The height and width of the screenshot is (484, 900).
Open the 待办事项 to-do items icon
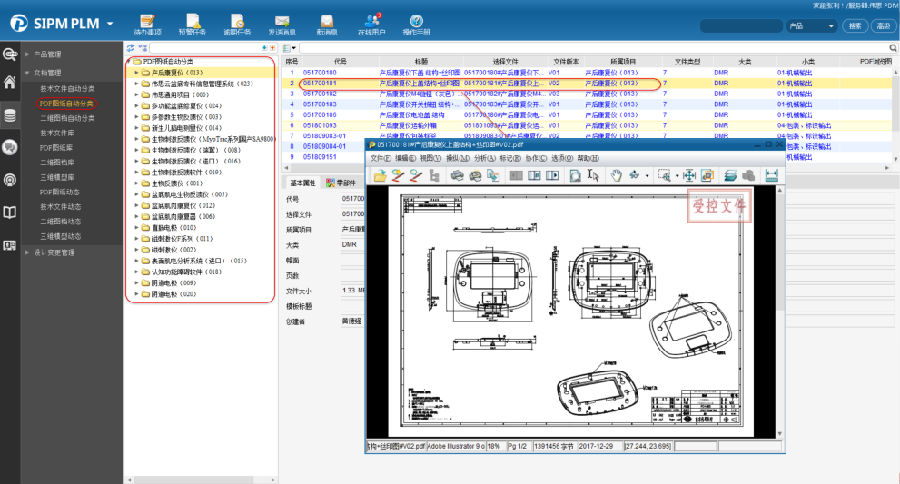click(x=147, y=23)
